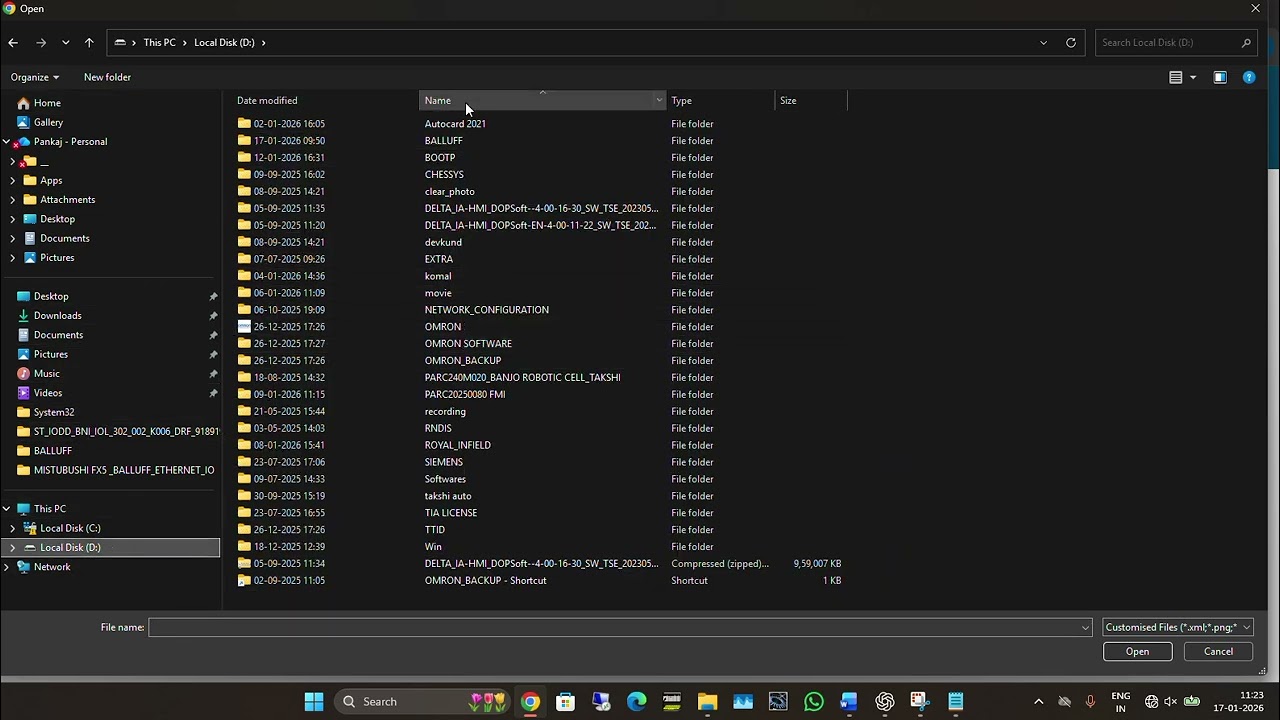Show hidden system tray icons
Screen dimensions: 1280x720
(1038, 702)
